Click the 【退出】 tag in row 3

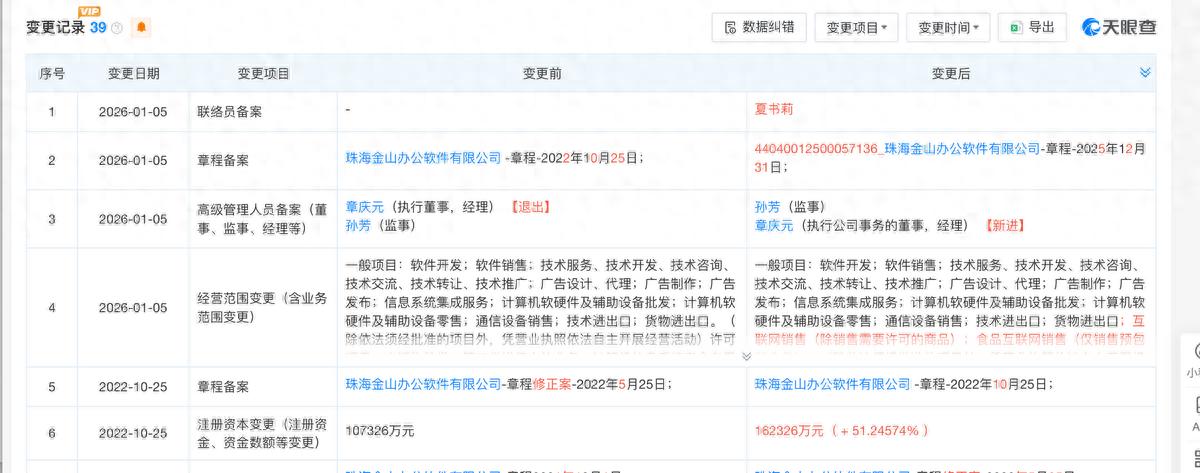click(x=530, y=207)
